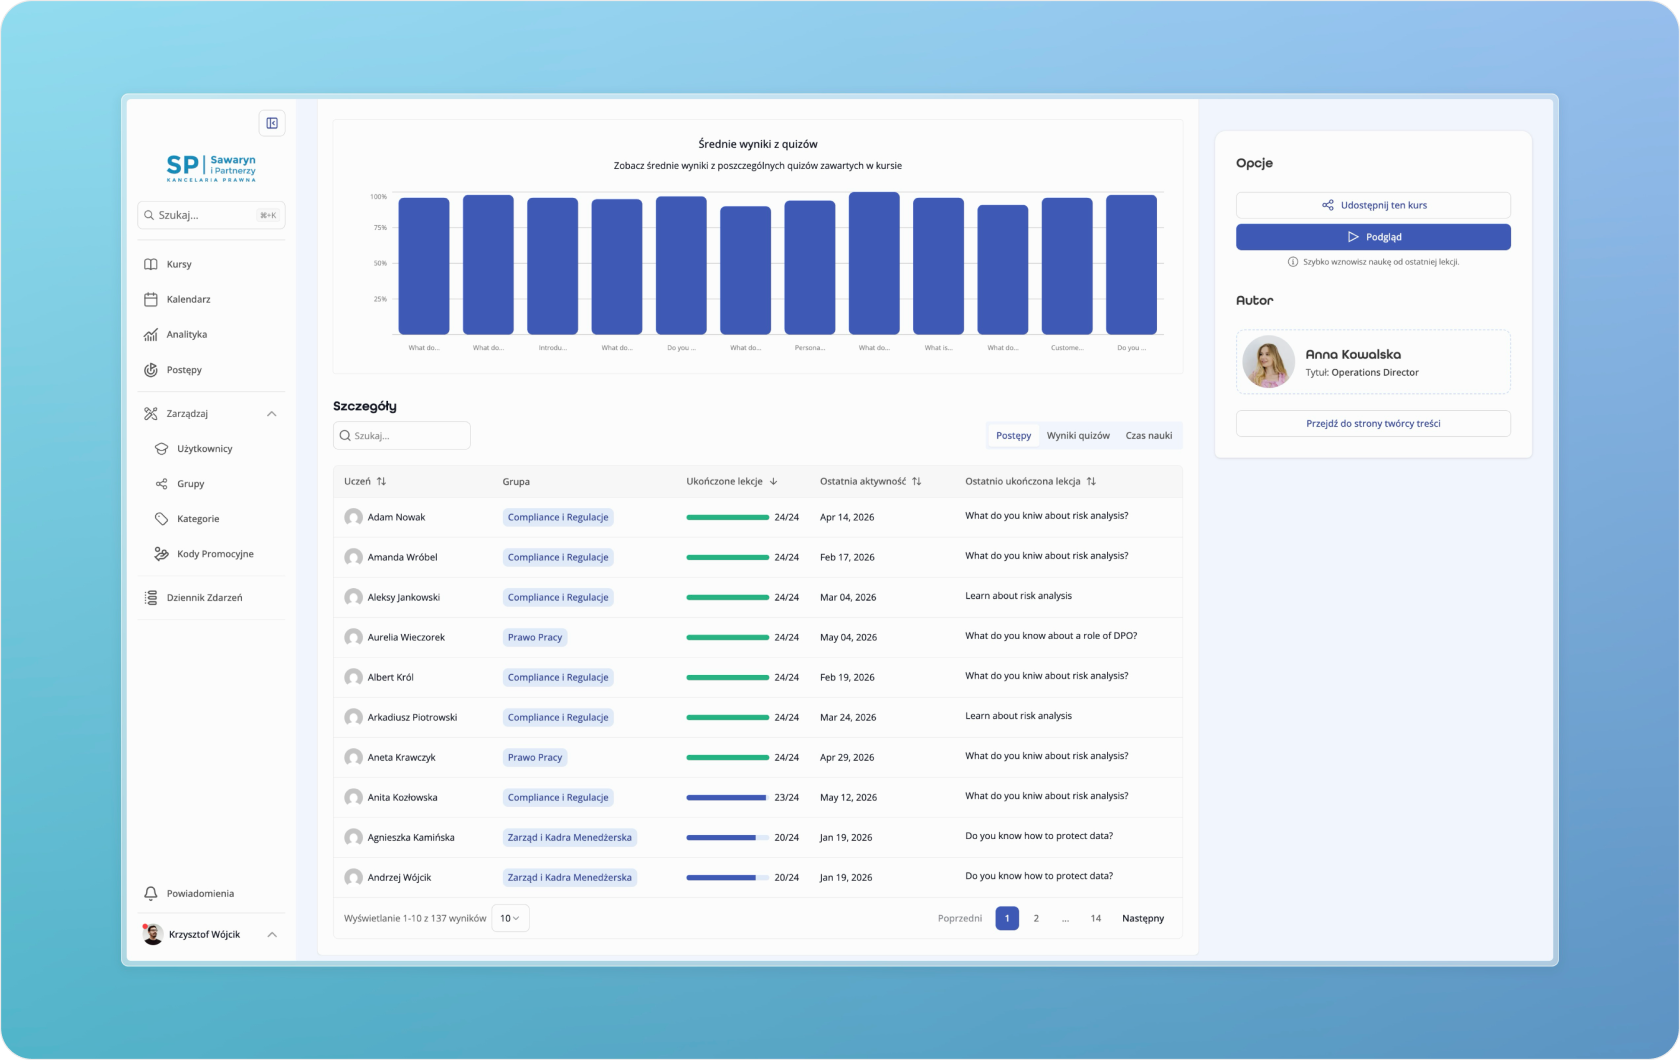Click Andrzej Wójcik's 20/24 progress bar

(727, 877)
